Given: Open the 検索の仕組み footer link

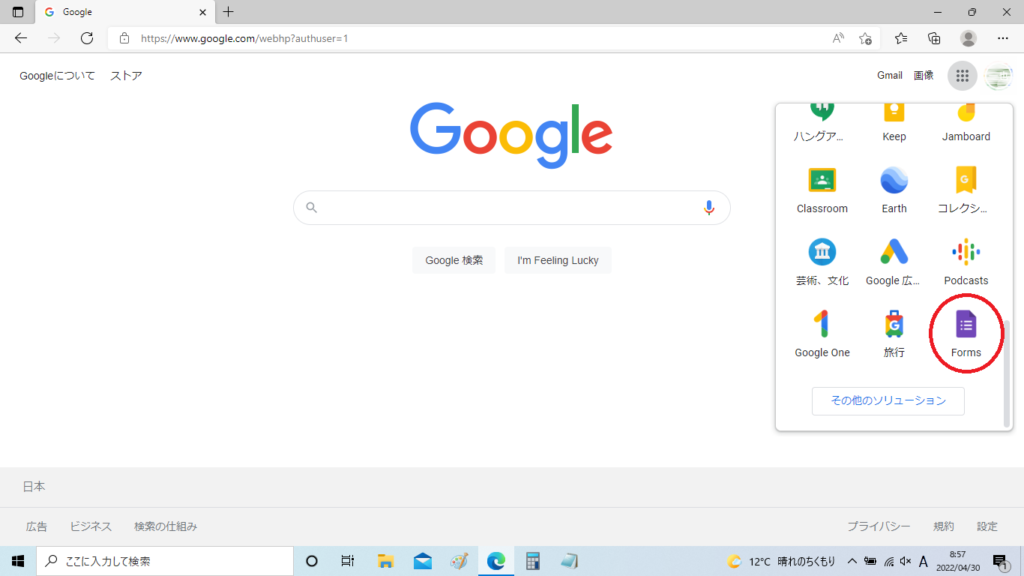Looking at the screenshot, I should pyautogui.click(x=165, y=526).
